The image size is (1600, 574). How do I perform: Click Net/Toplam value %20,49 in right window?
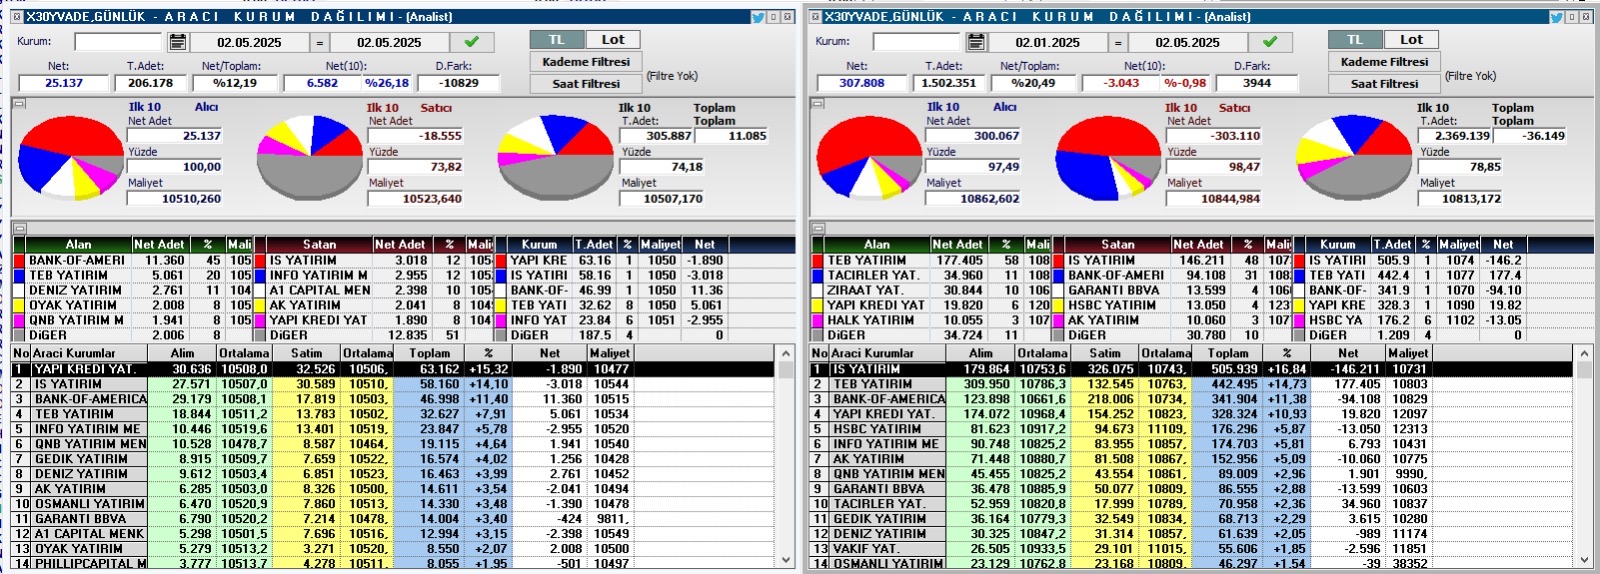pos(1033,83)
